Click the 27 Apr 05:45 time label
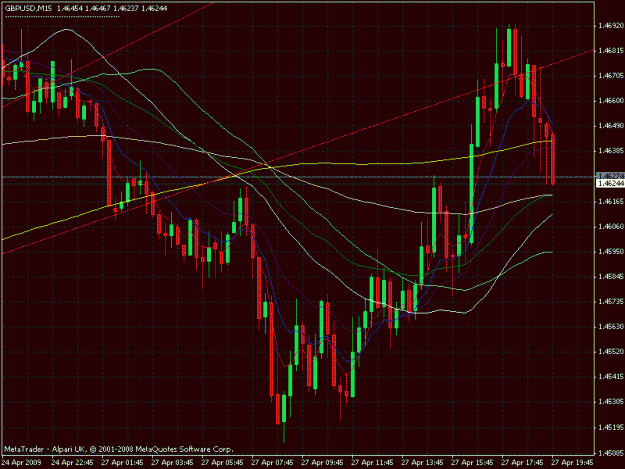Image resolution: width=625 pixels, height=469 pixels. pos(222,463)
